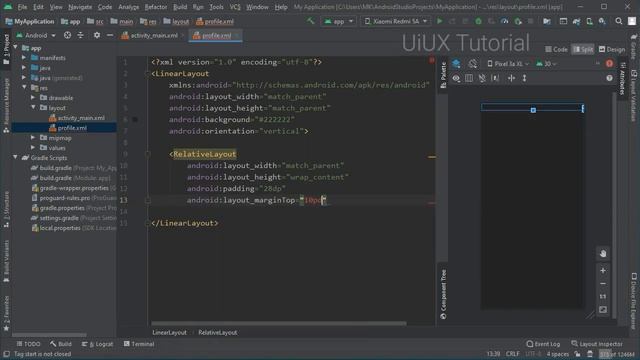
Task: Open Resource Manager side tab
Action: (6, 105)
